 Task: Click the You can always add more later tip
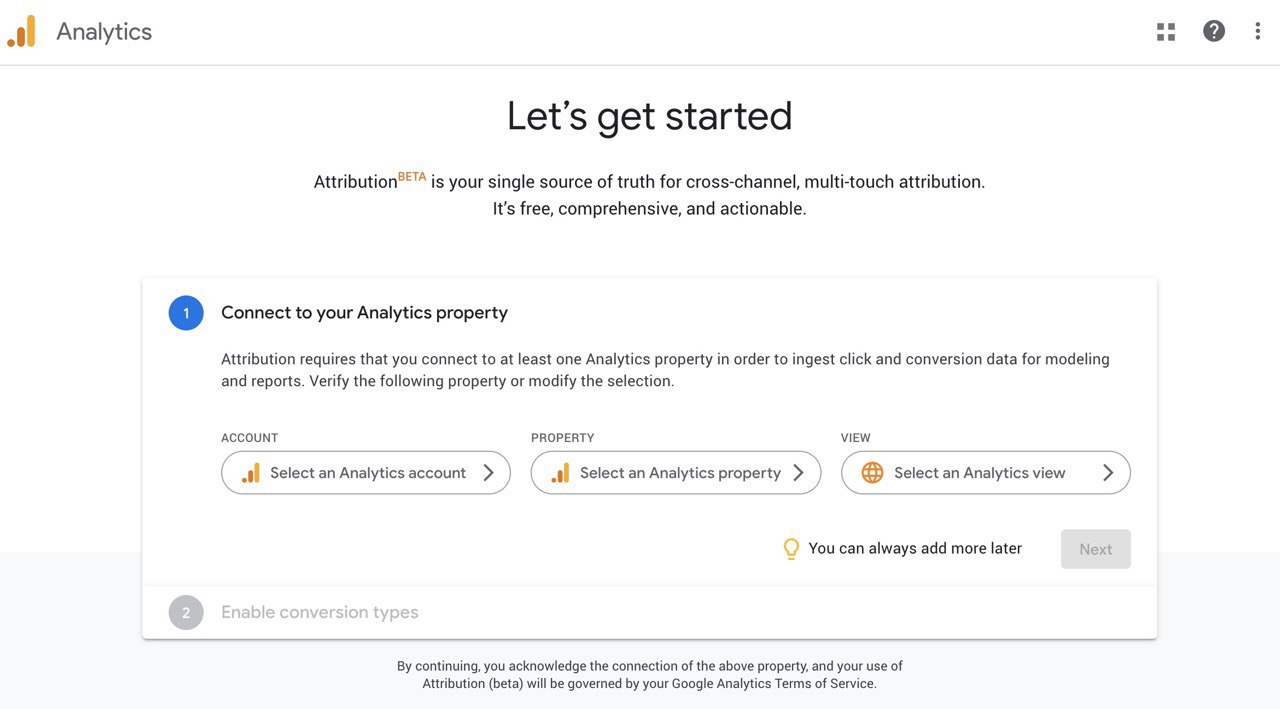pos(915,548)
